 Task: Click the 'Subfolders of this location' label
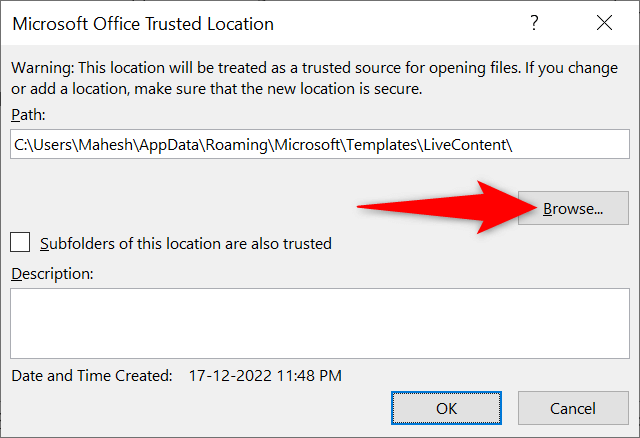coord(185,243)
